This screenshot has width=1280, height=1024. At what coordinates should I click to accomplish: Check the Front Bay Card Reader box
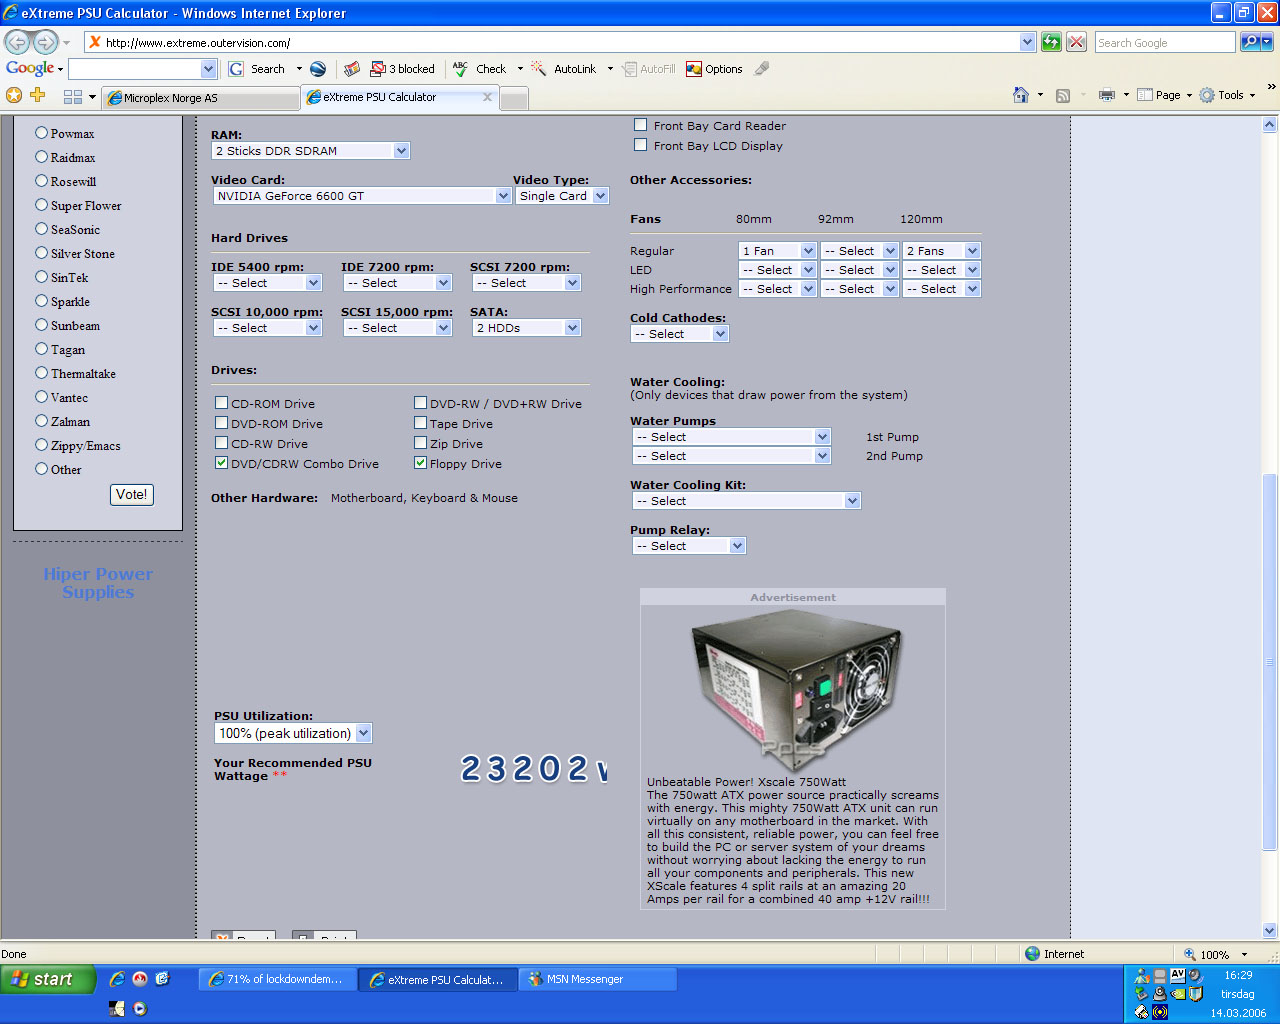[641, 125]
